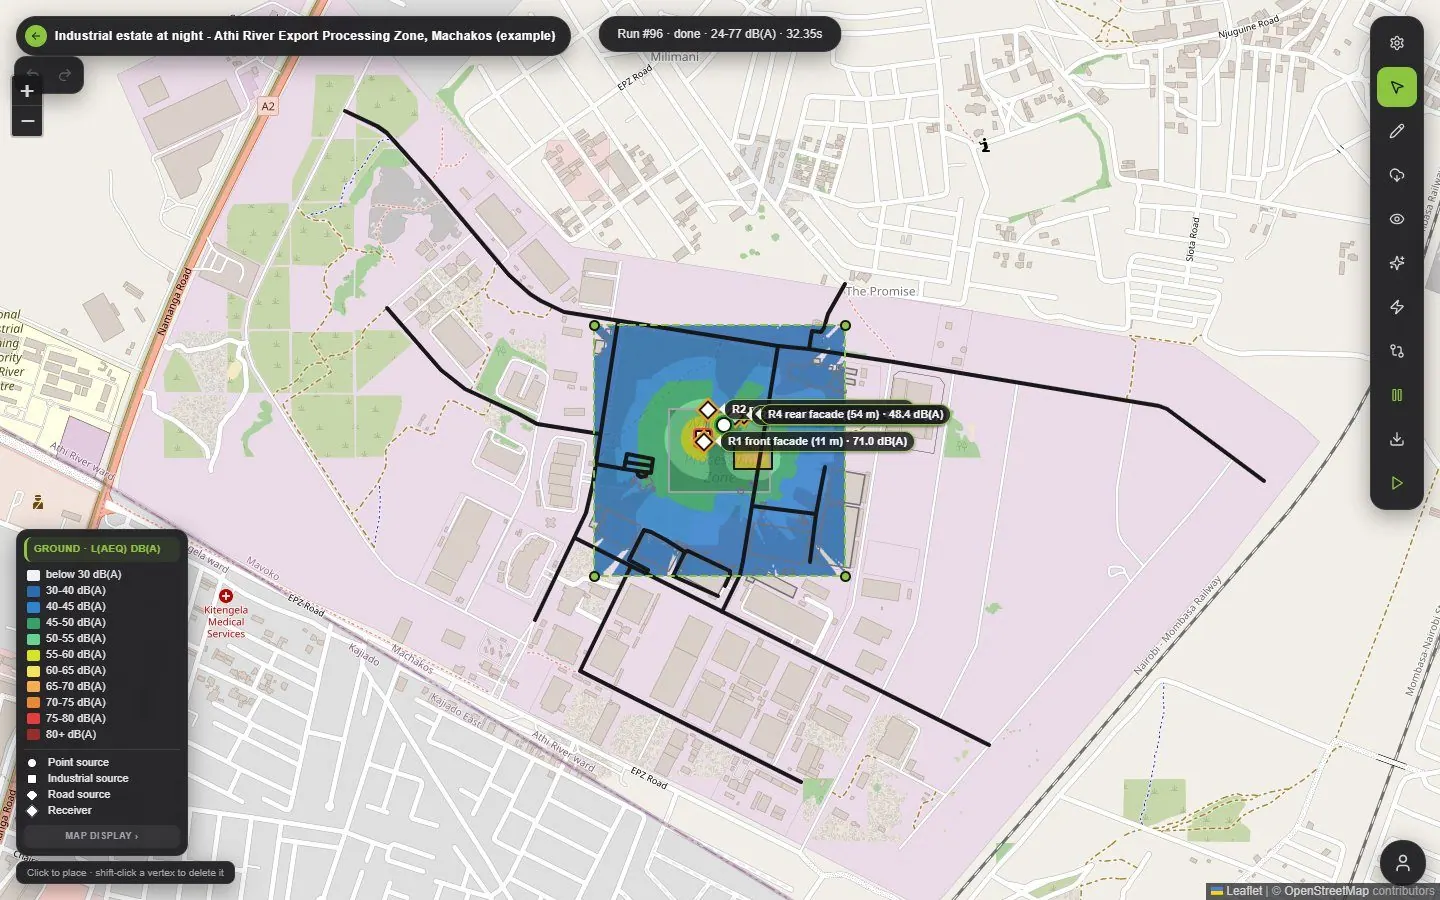
Task: Click the Receiver legend entry
Action: (x=59, y=811)
